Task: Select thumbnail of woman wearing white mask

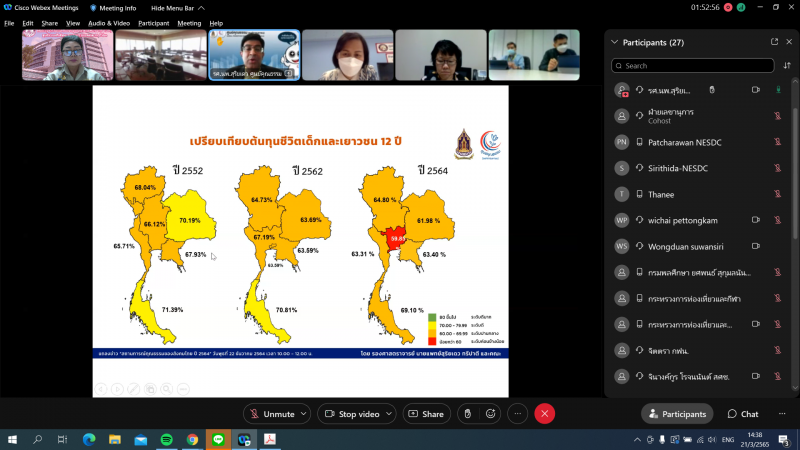Action: (x=347, y=55)
